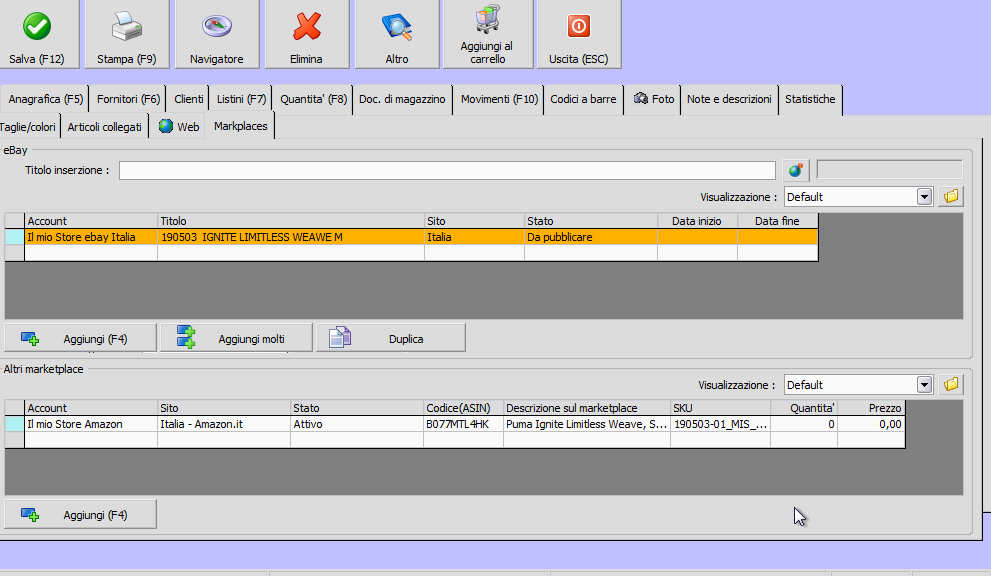The width and height of the screenshot is (991, 576).
Task: Open the Altri marketplace Visualizzazione dropdown
Action: (924, 385)
